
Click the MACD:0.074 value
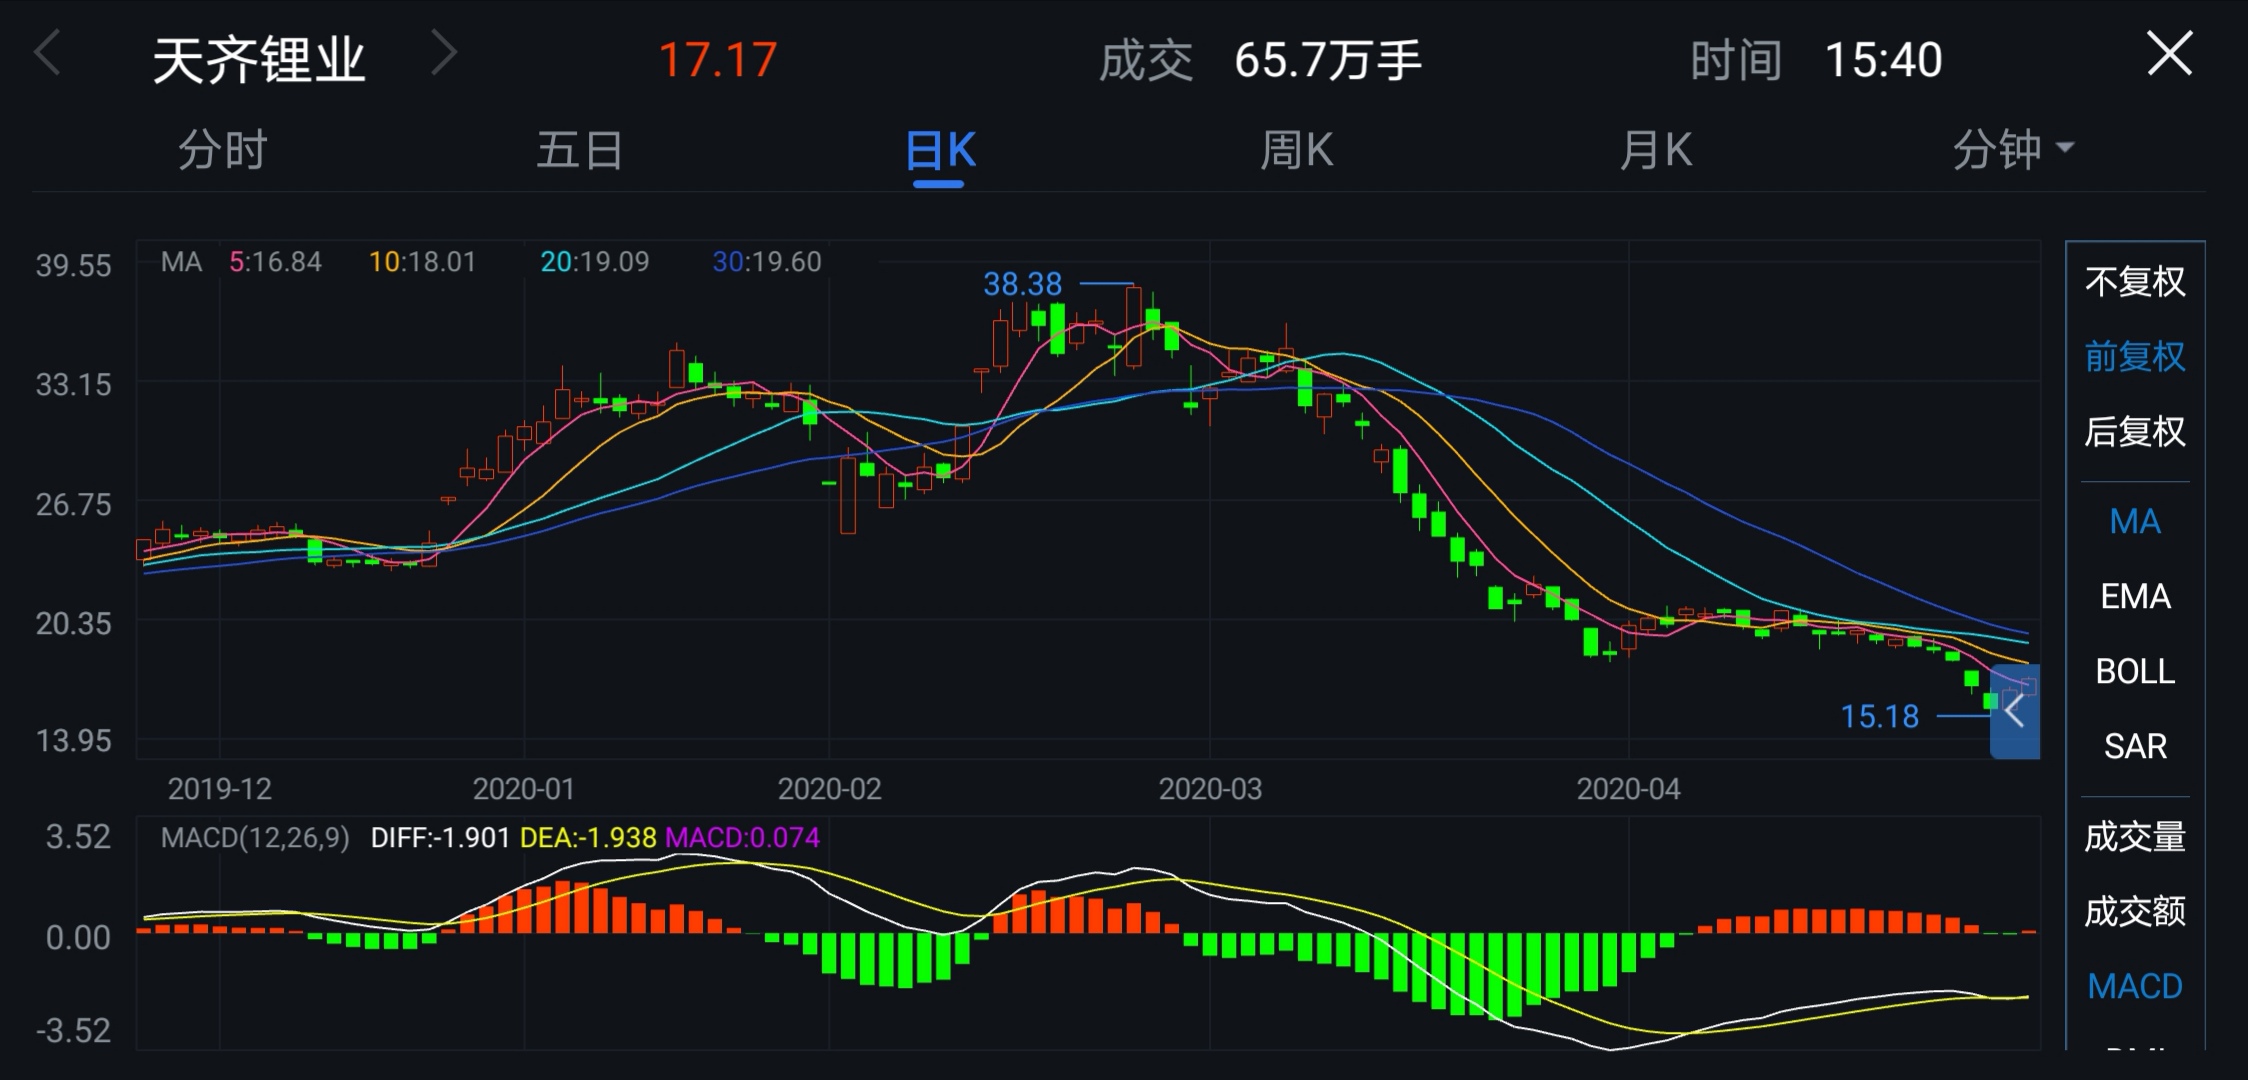click(742, 837)
